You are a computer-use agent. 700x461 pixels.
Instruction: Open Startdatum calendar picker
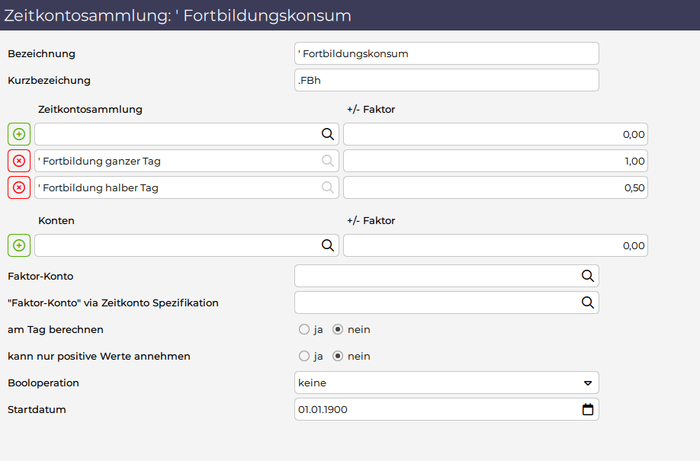coord(588,409)
